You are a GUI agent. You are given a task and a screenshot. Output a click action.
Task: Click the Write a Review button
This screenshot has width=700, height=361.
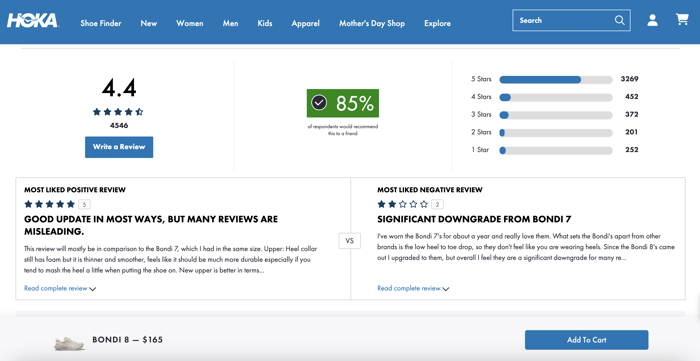[119, 147]
